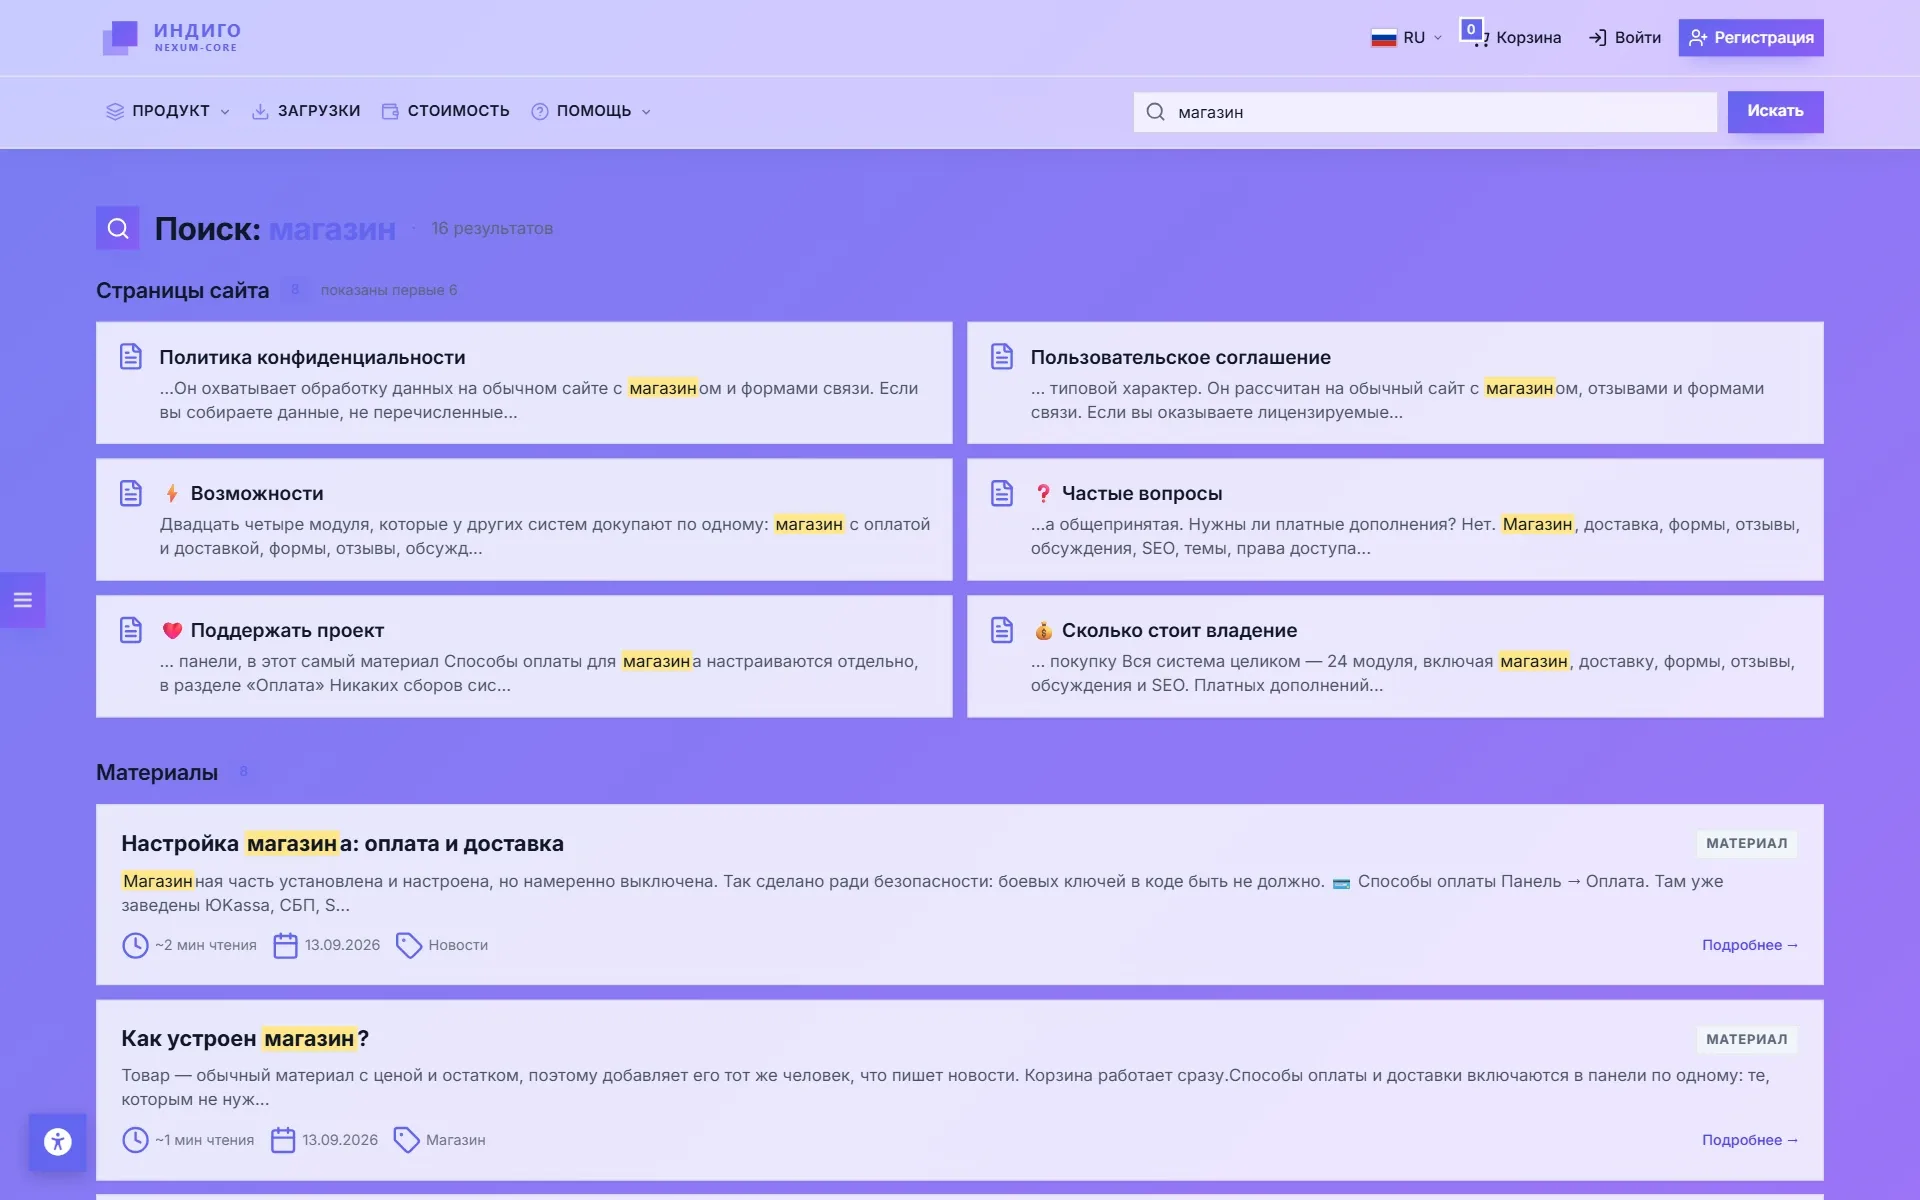Click the large search icon beside the Поиск heading
This screenshot has width=1920, height=1200.
coord(118,228)
